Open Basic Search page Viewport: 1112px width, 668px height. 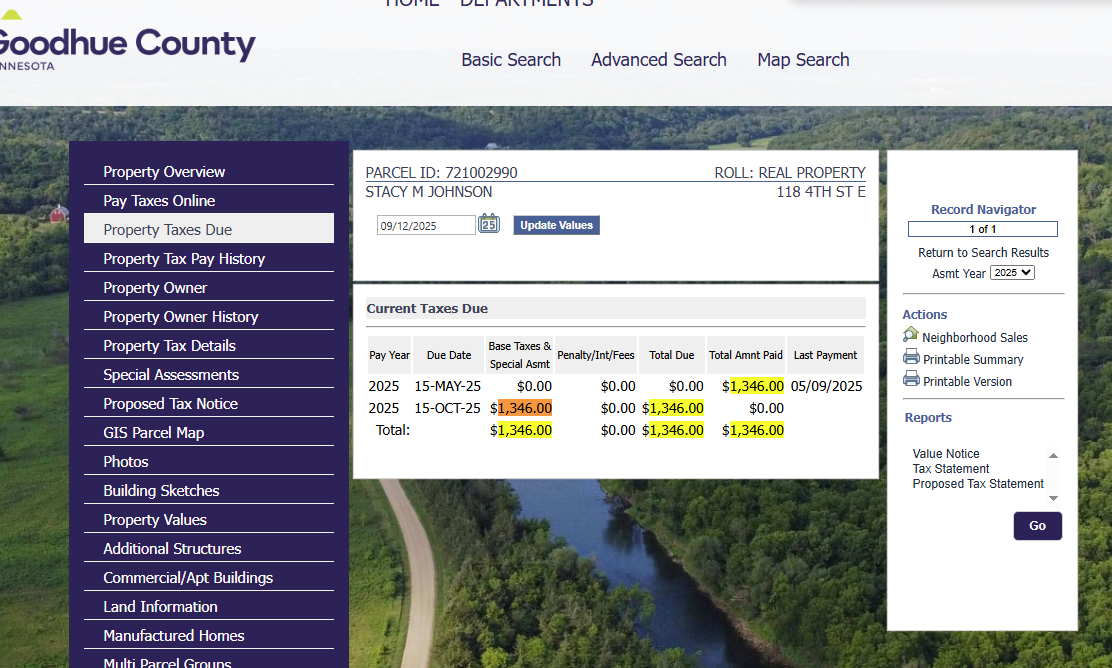[511, 60]
